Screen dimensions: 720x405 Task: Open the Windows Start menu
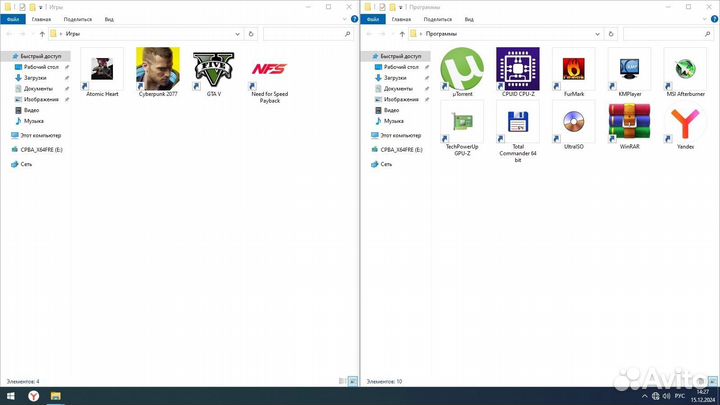[10, 396]
